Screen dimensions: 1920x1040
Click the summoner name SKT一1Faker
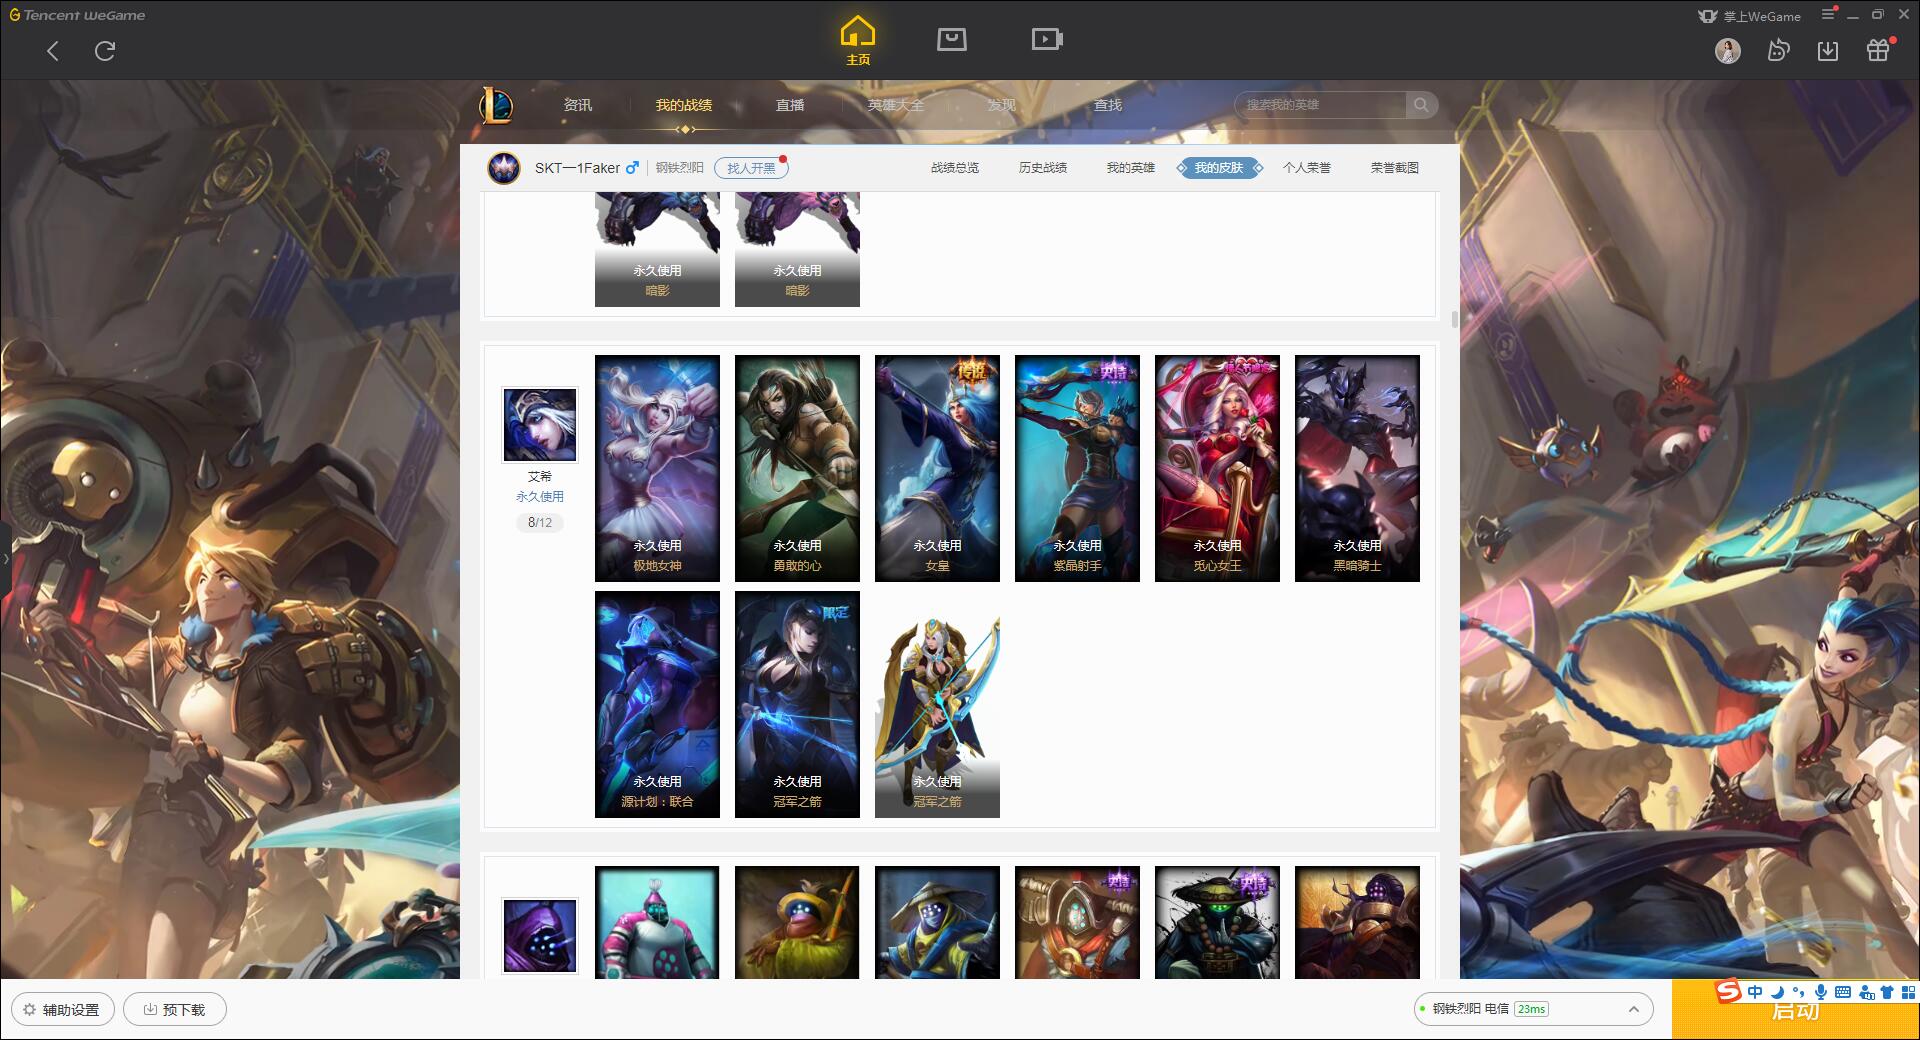(x=577, y=168)
